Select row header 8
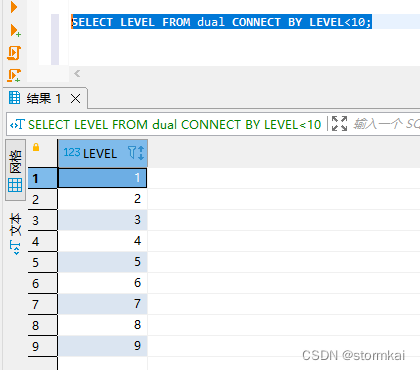This screenshot has width=420, height=370. point(43,325)
